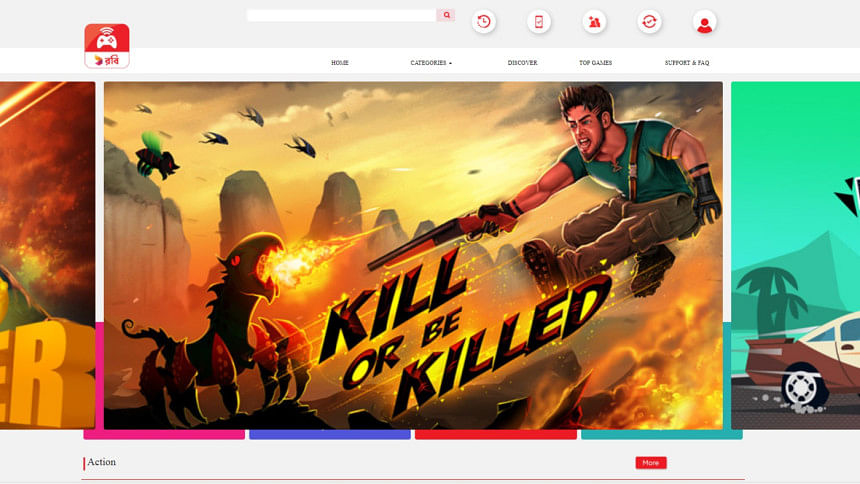Expand the Categories dropdown menu
860x484 pixels.
431,63
